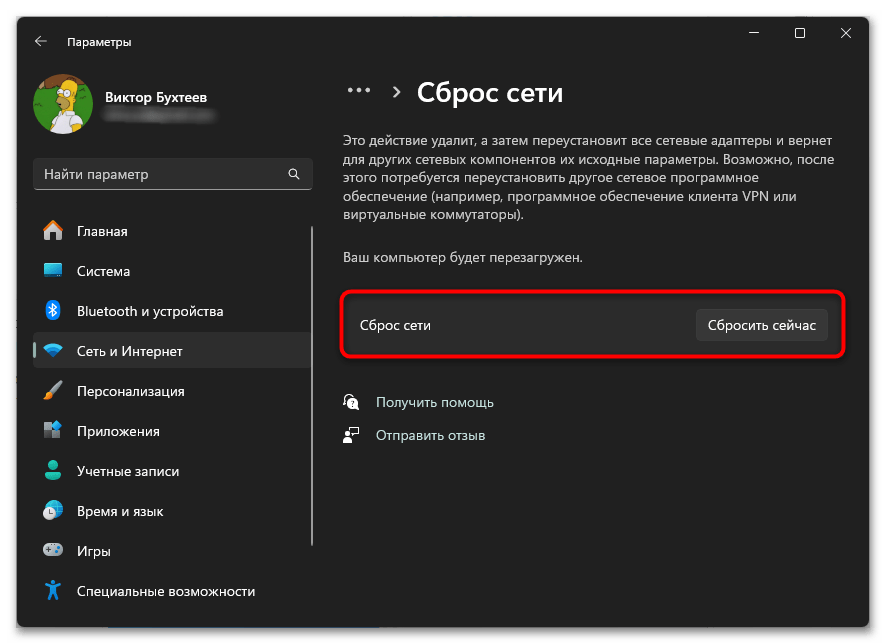
Task: Maximize the Параметры window
Action: tap(800, 33)
